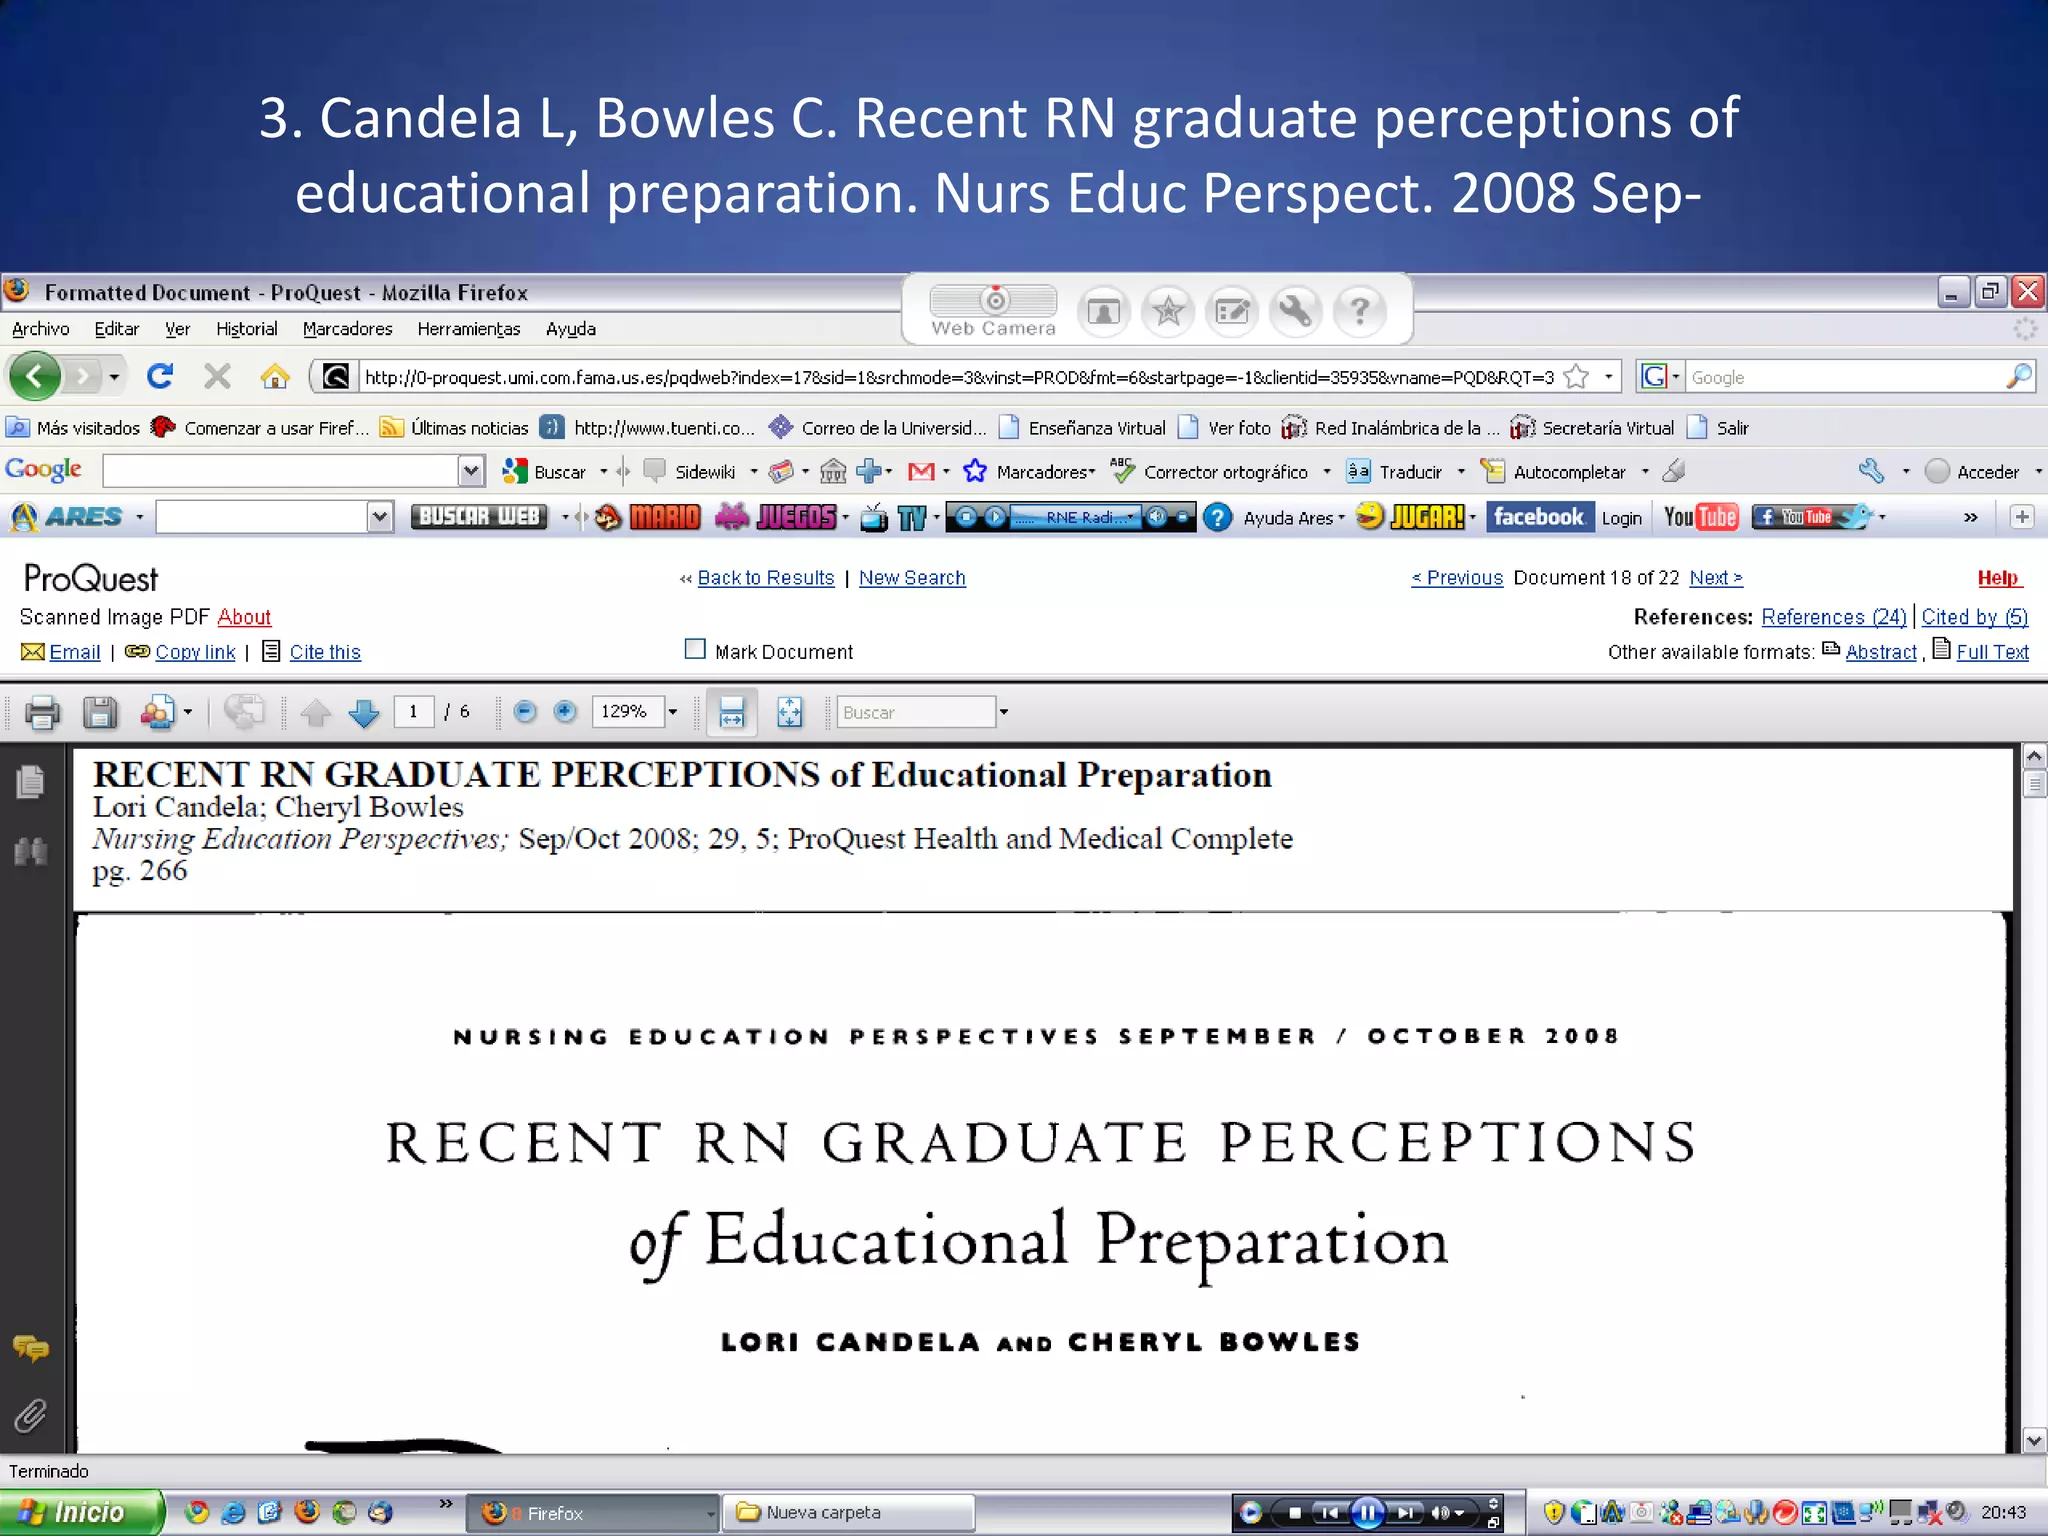Open the Ver menu

click(177, 329)
